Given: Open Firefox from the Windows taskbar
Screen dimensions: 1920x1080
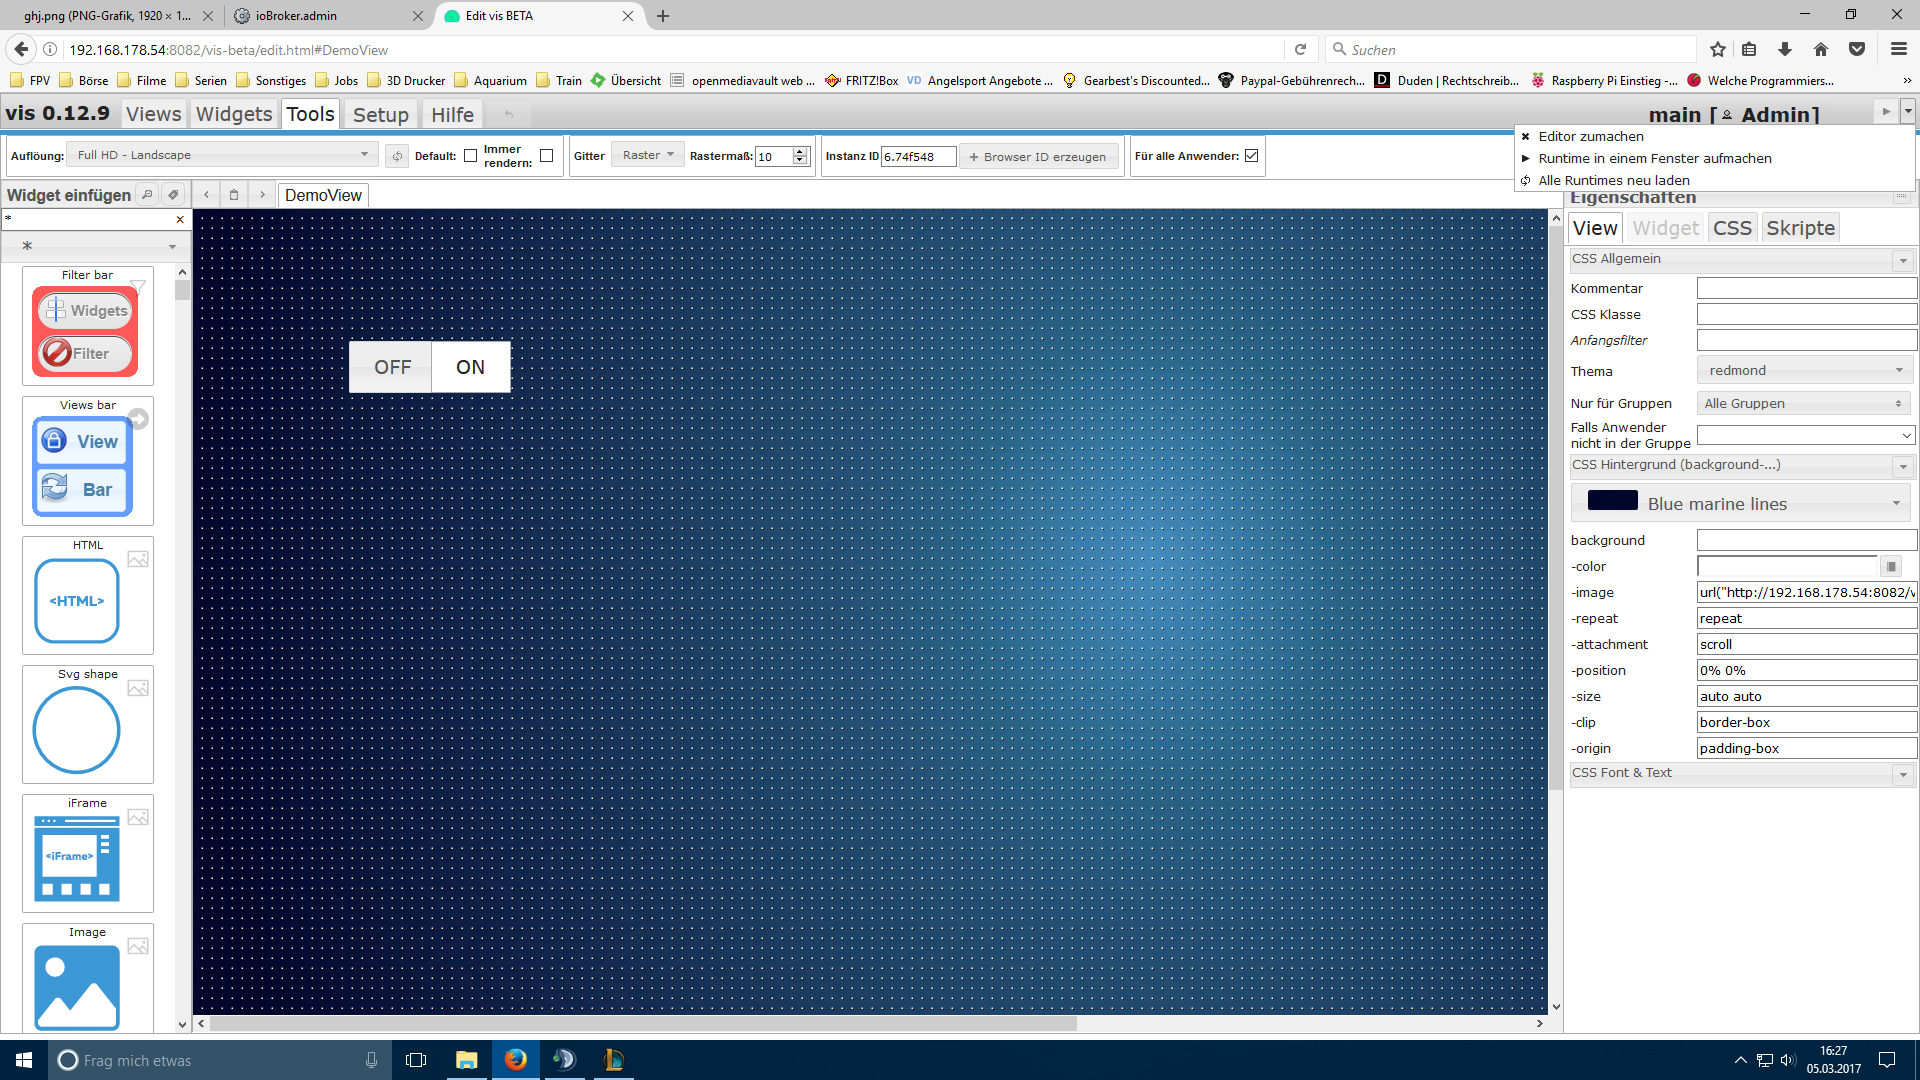Looking at the screenshot, I should coord(515,1060).
